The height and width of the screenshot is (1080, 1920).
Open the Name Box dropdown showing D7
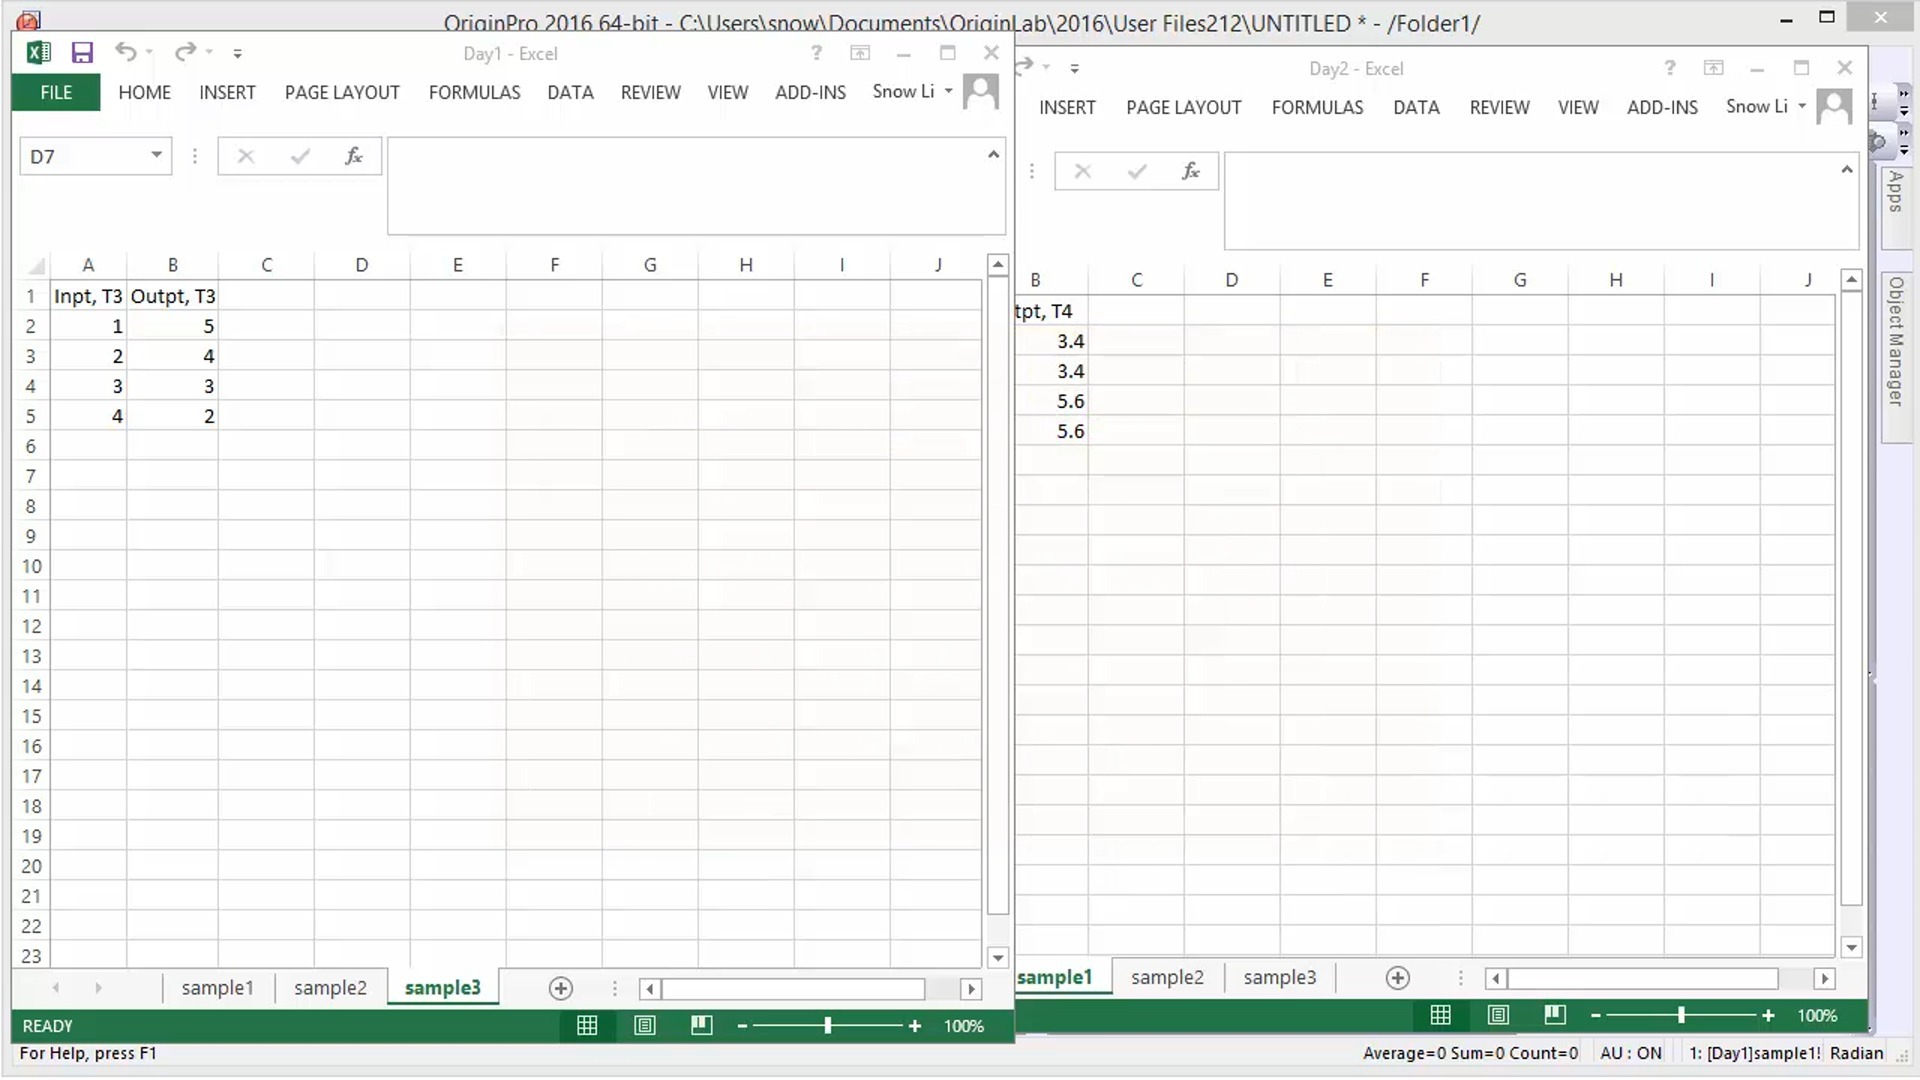point(156,156)
